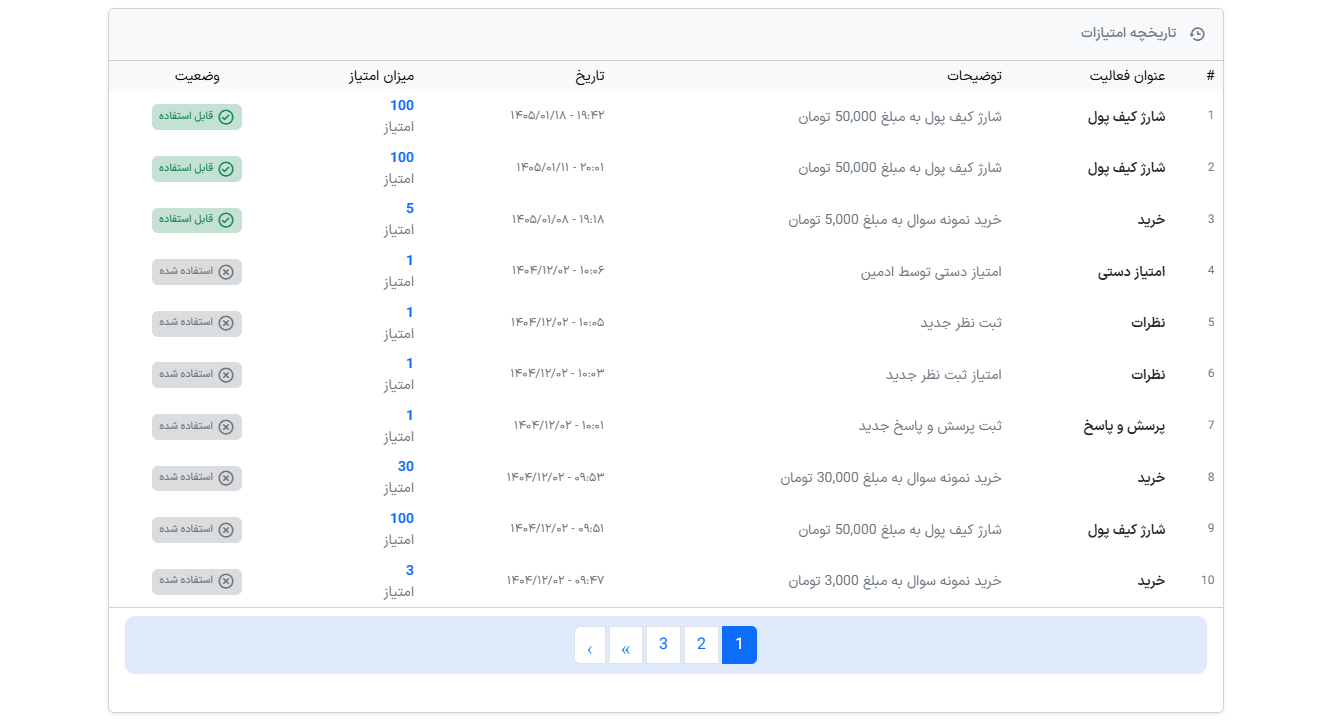Click the 5 points value in row 3
Screen dimensions: 1331x723
click(410, 209)
